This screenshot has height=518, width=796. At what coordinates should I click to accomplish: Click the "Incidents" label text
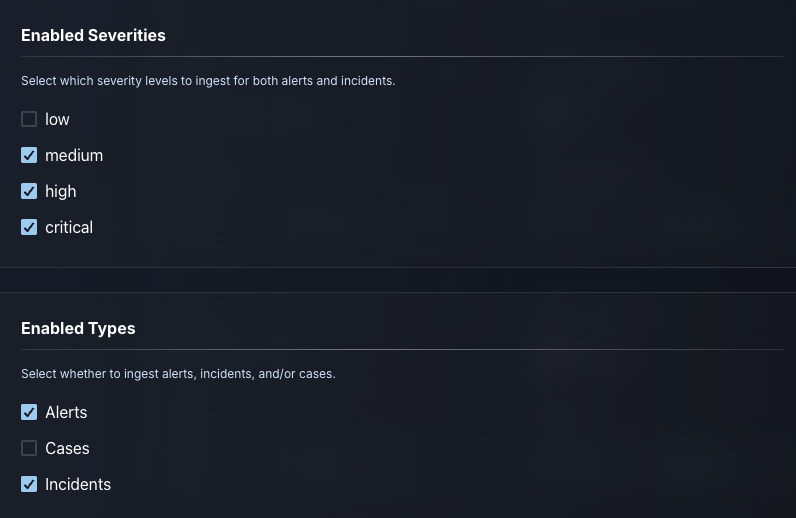point(78,484)
